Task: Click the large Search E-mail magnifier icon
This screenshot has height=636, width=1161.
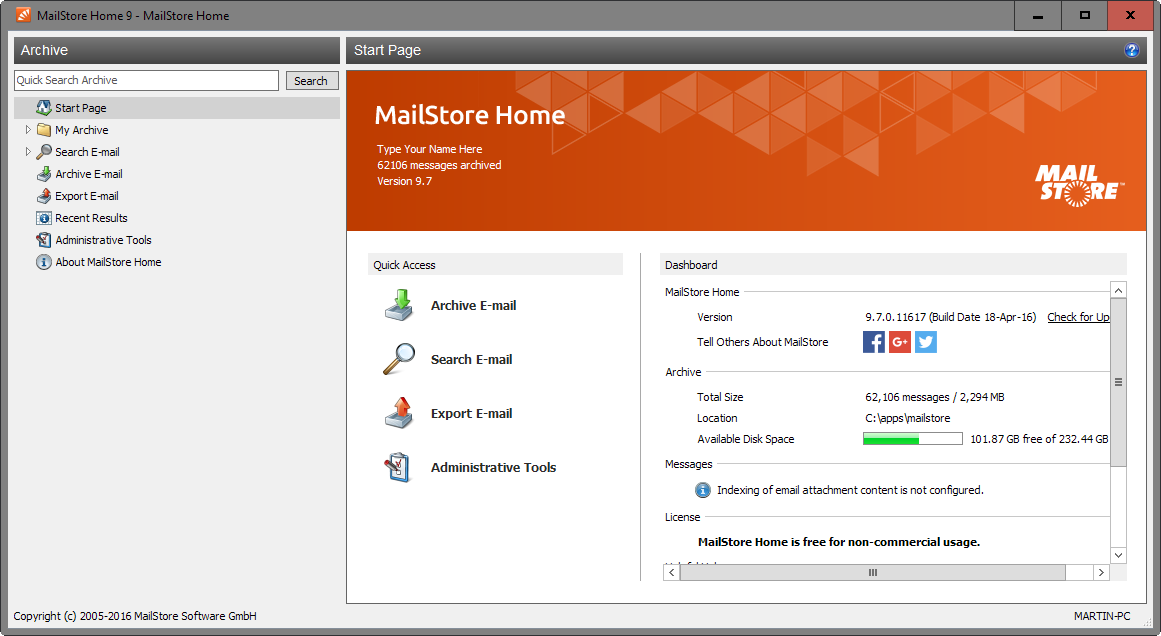Action: [x=399, y=359]
